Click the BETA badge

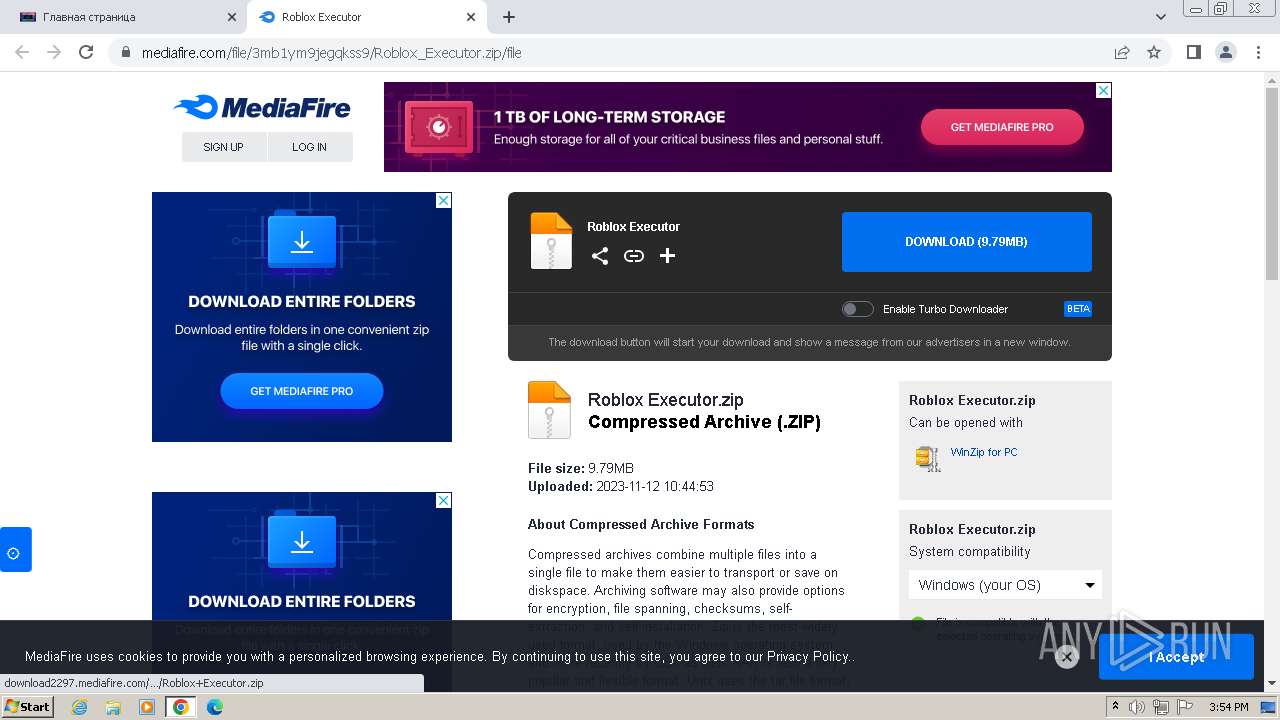click(1078, 309)
